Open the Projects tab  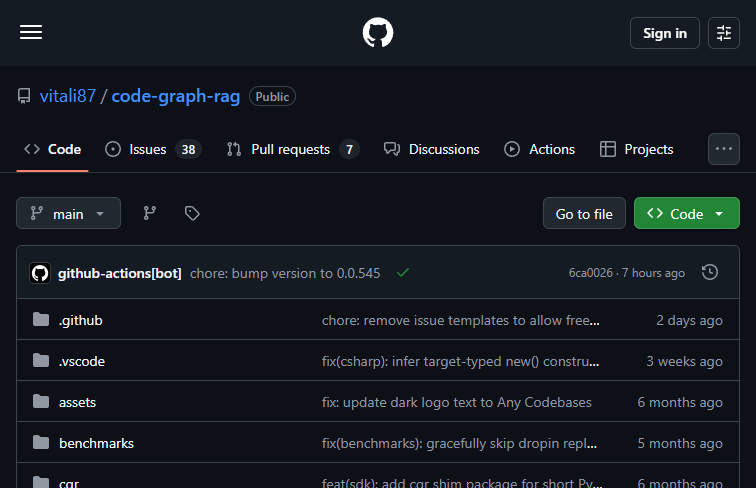(x=636, y=149)
